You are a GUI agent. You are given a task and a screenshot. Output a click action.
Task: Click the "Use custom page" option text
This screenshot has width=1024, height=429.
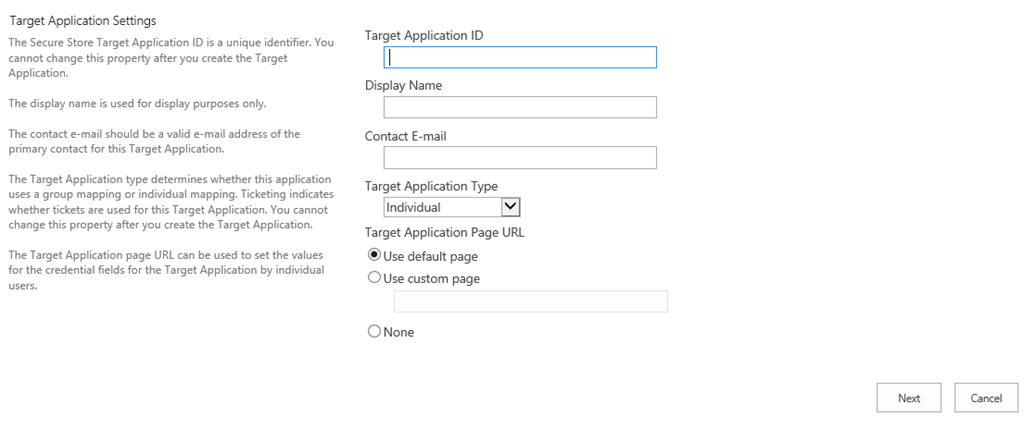coord(431,279)
